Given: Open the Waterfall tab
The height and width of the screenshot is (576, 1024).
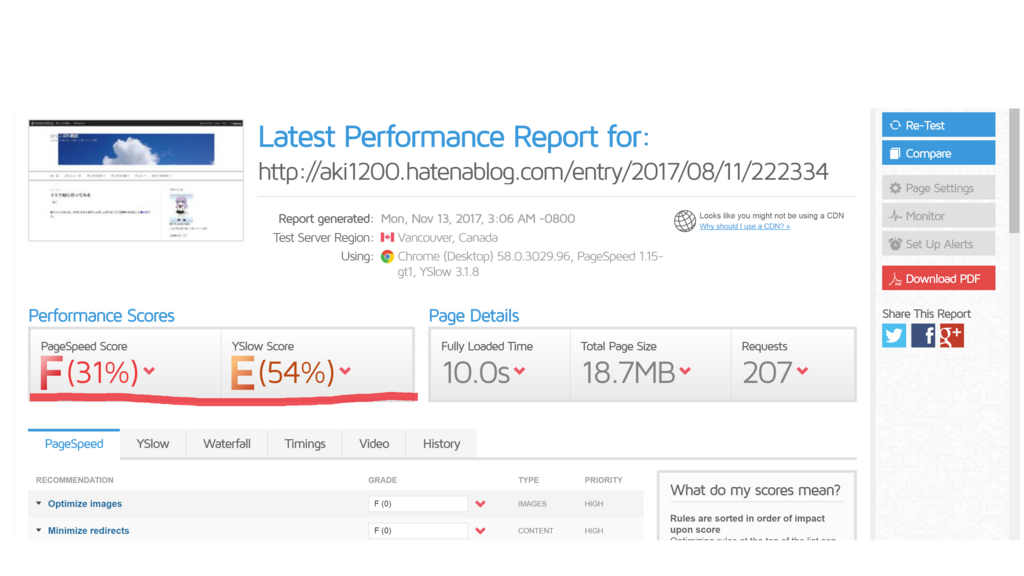Looking at the screenshot, I should tap(227, 444).
